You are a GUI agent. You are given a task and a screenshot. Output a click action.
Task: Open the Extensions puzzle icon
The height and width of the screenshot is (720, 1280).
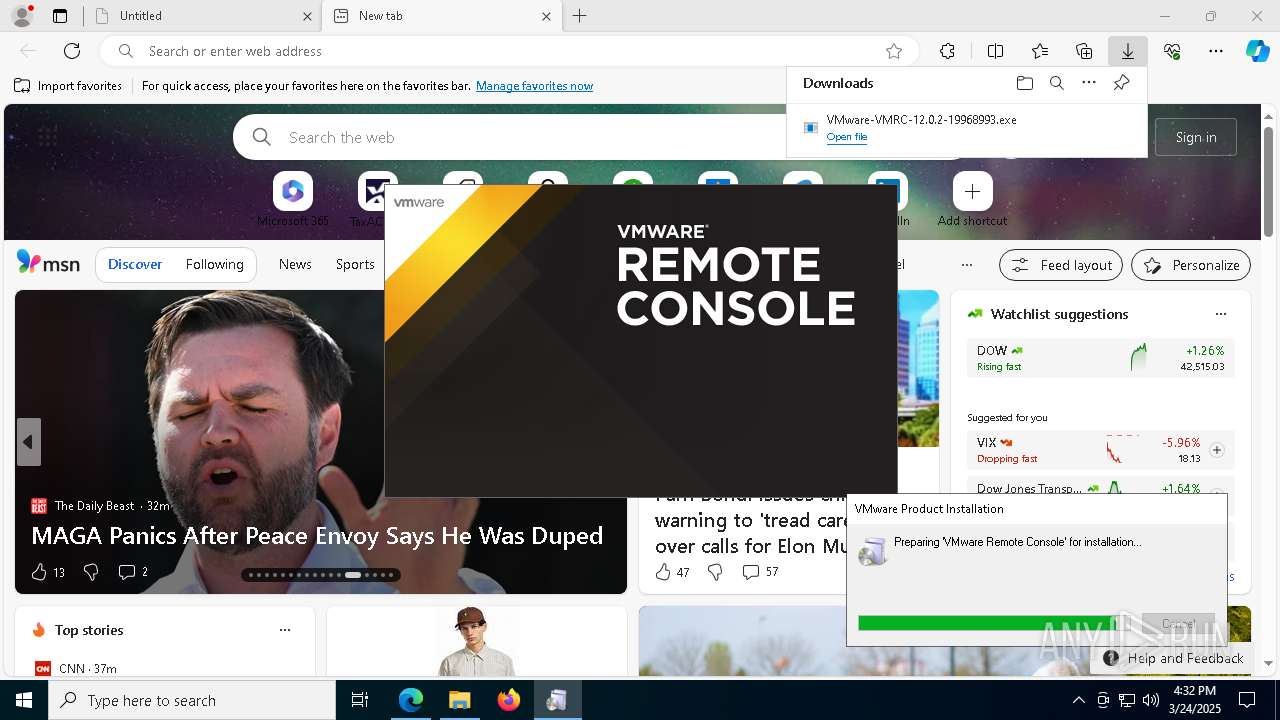(x=947, y=51)
